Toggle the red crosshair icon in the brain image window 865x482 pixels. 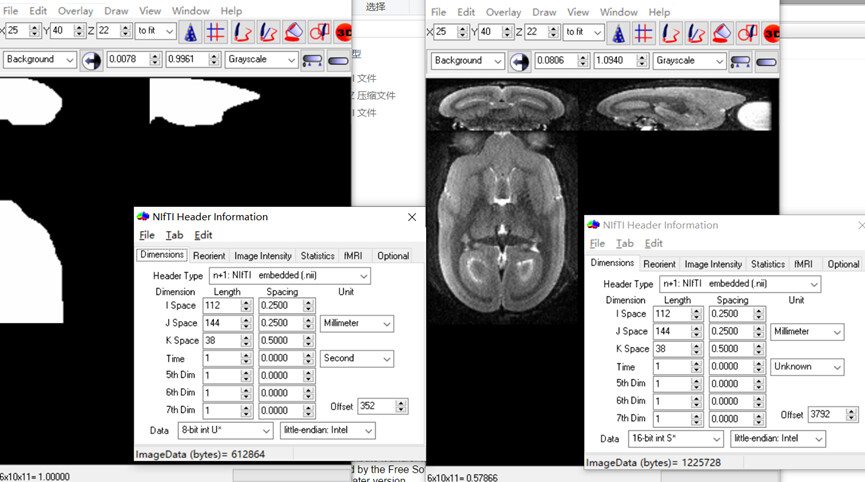[x=643, y=33]
